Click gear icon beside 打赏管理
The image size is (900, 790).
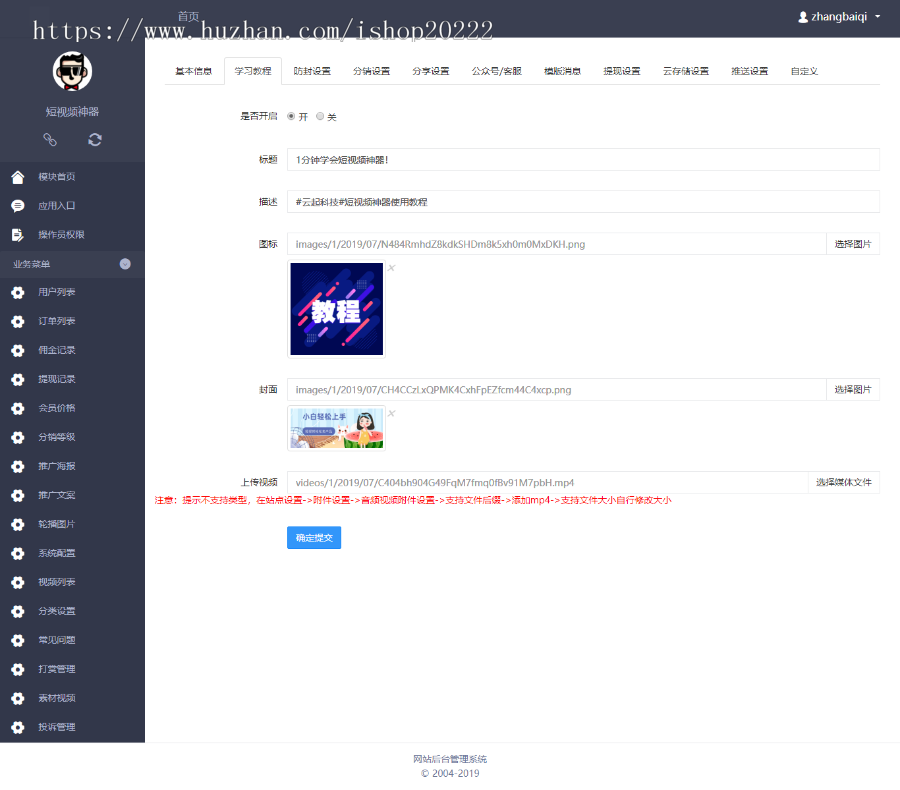tap(18, 669)
